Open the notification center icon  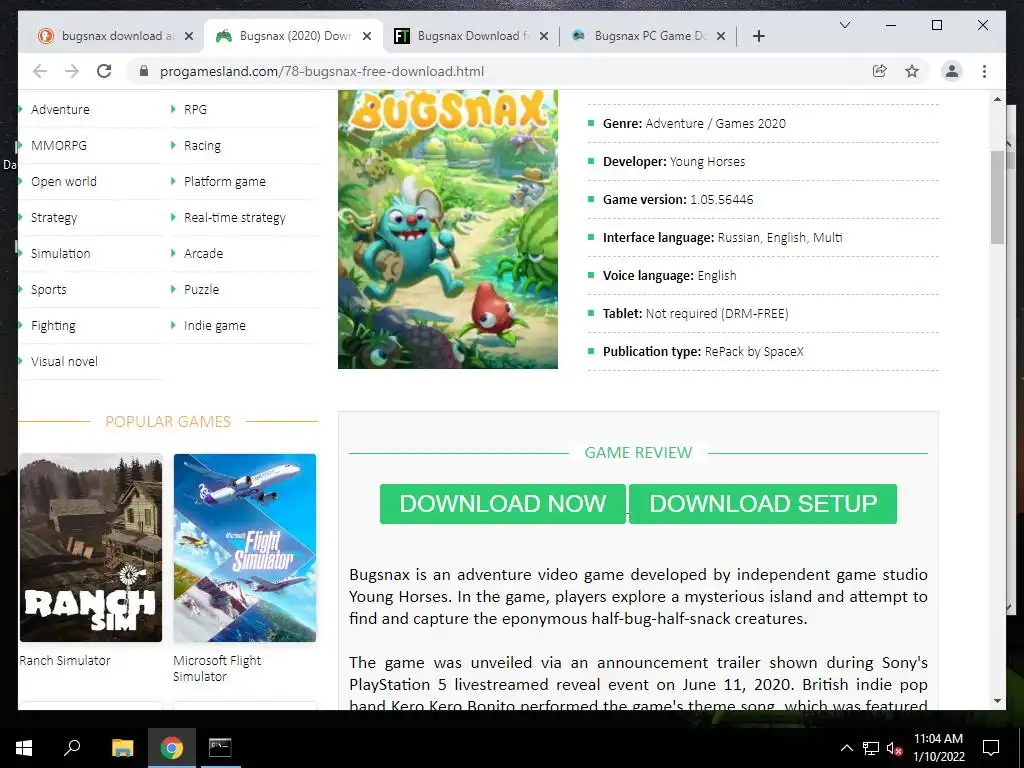(x=991, y=748)
